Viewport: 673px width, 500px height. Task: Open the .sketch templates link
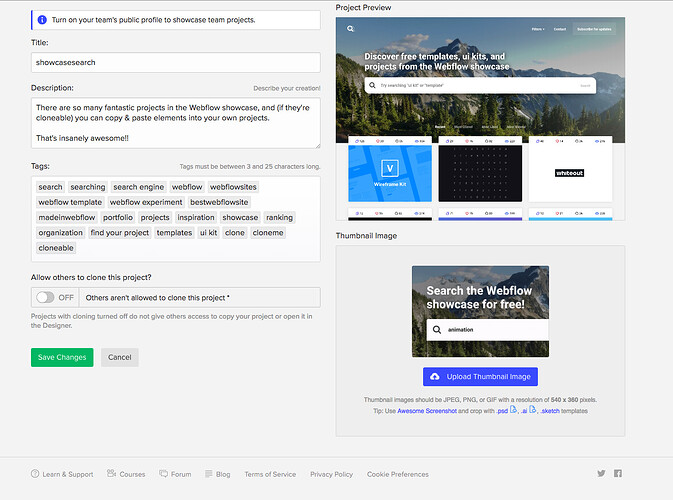pyautogui.click(x=550, y=411)
